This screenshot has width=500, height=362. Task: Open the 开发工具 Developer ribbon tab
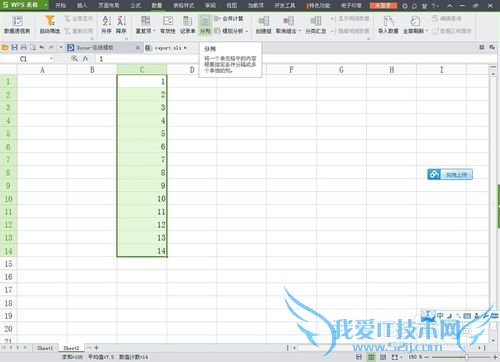[285, 6]
